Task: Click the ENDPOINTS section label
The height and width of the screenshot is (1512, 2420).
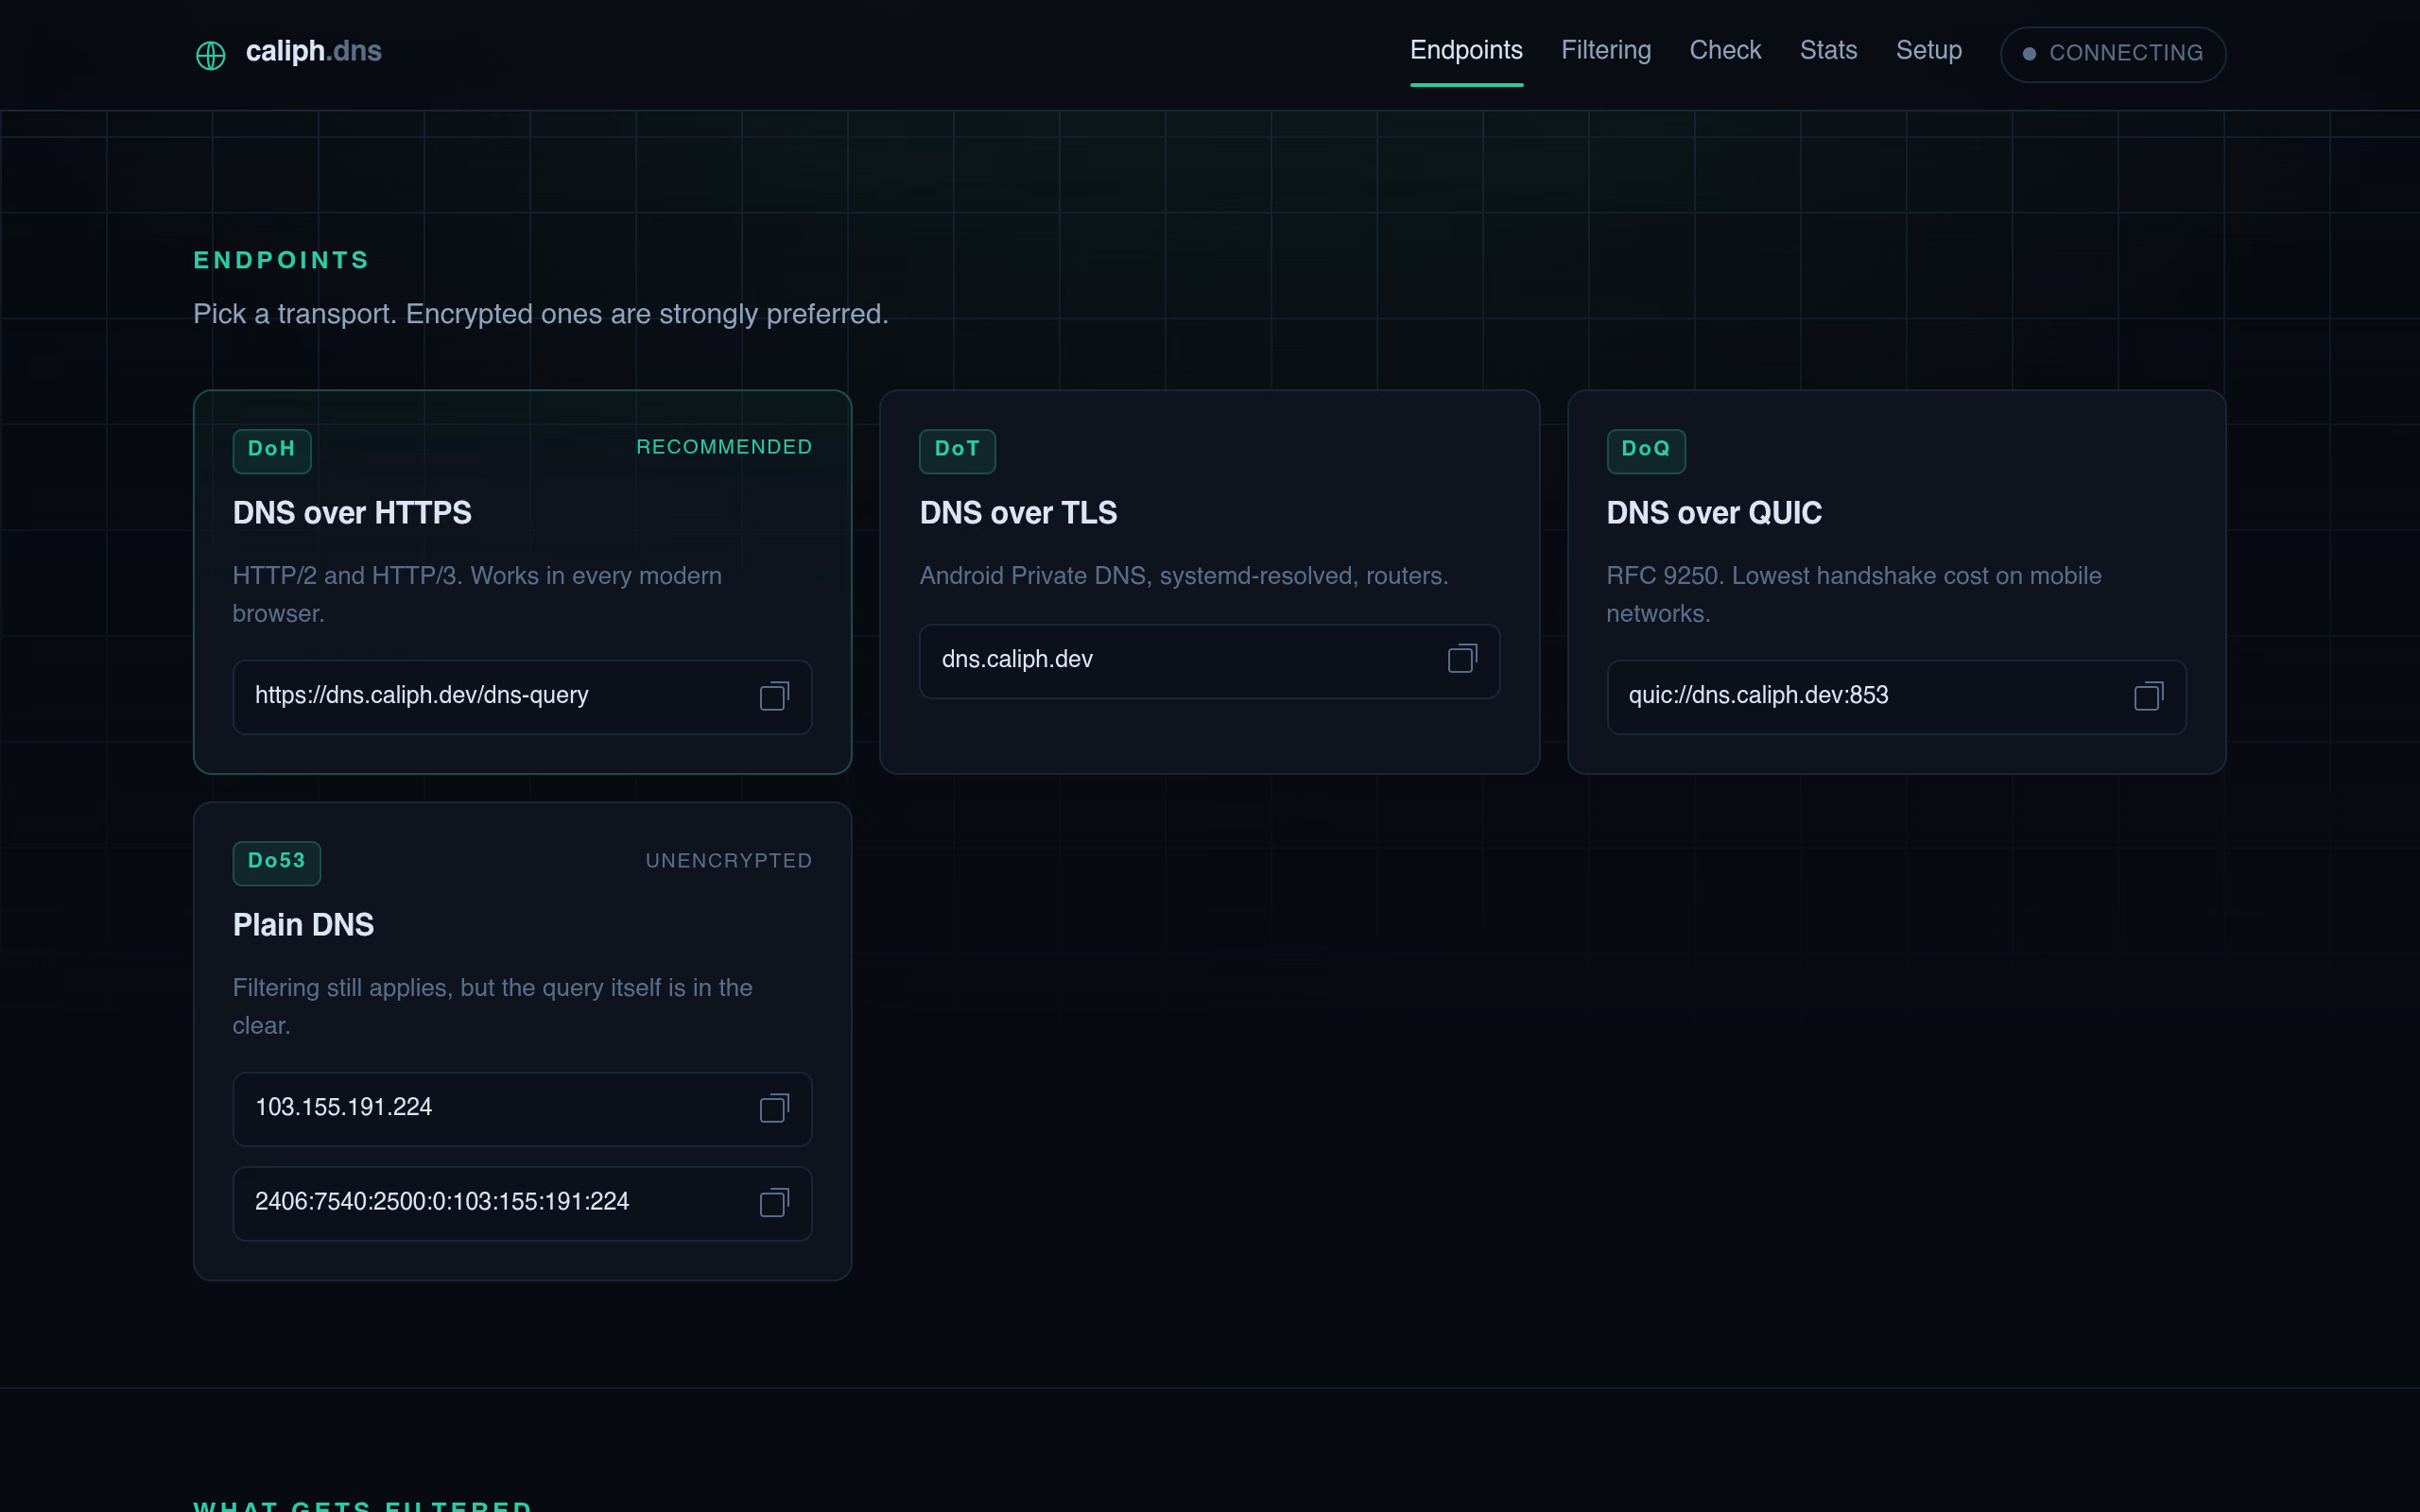Action: pyautogui.click(x=281, y=260)
